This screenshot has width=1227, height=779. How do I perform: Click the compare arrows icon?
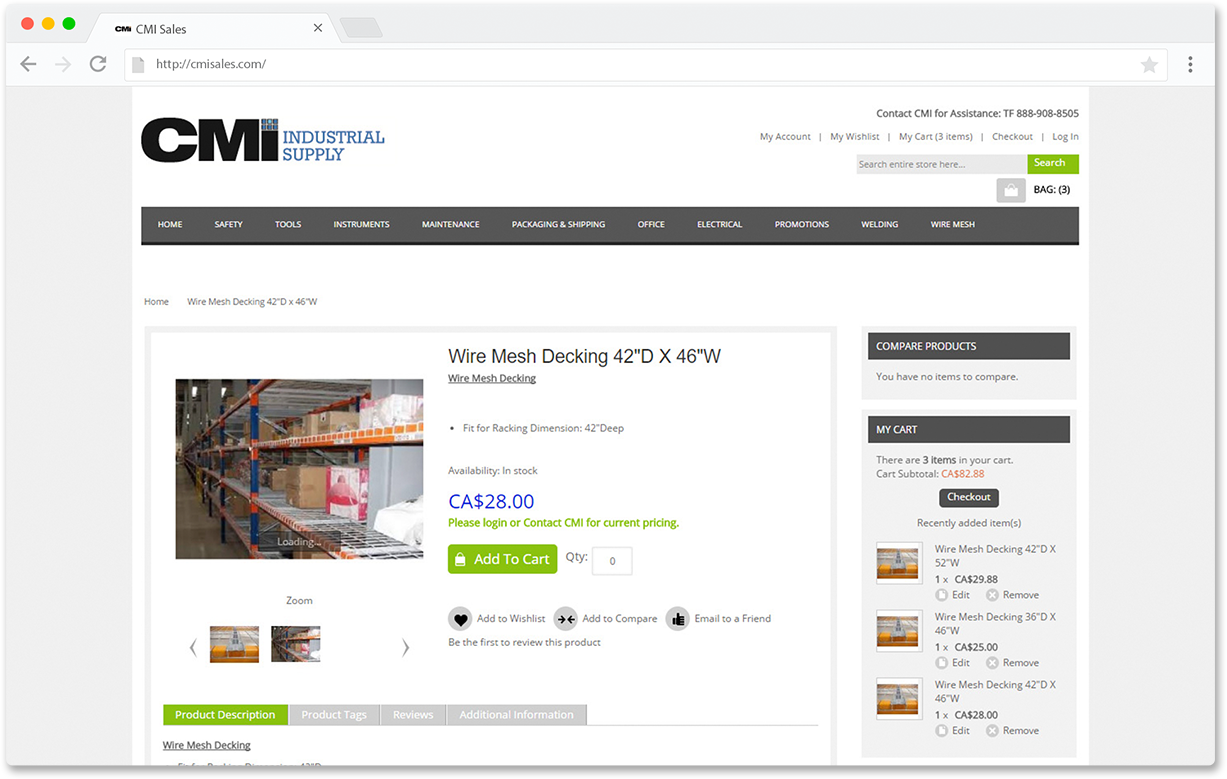click(565, 619)
